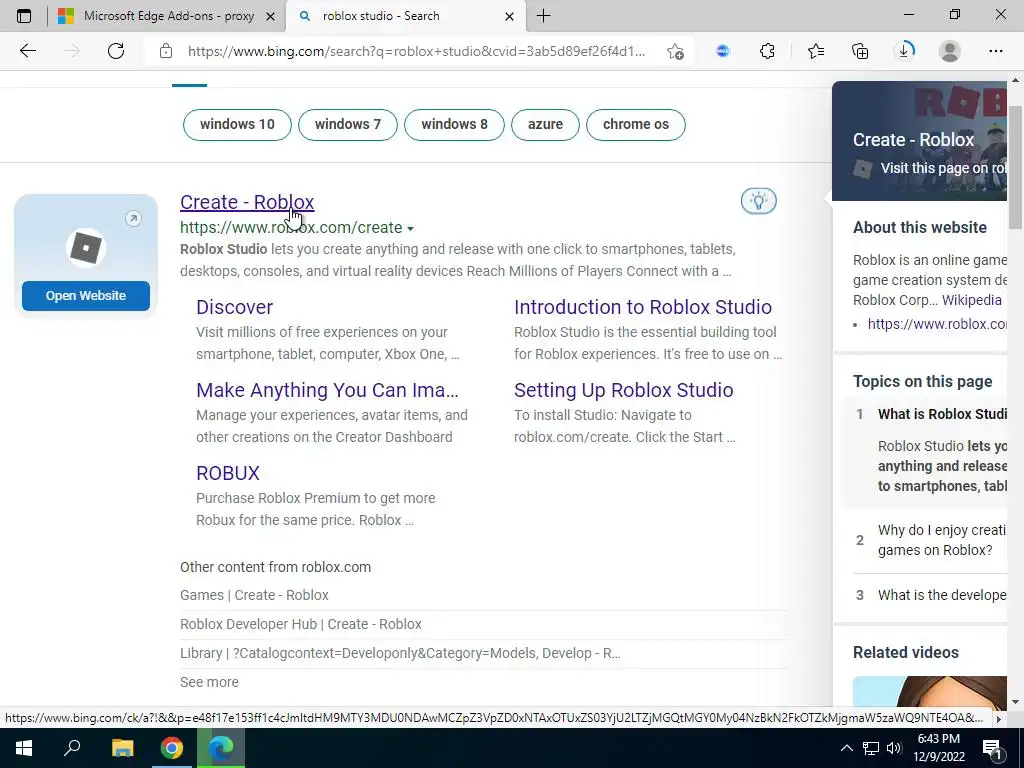Viewport: 1024px width, 768px height.
Task: Refresh the current page
Action: (x=116, y=51)
